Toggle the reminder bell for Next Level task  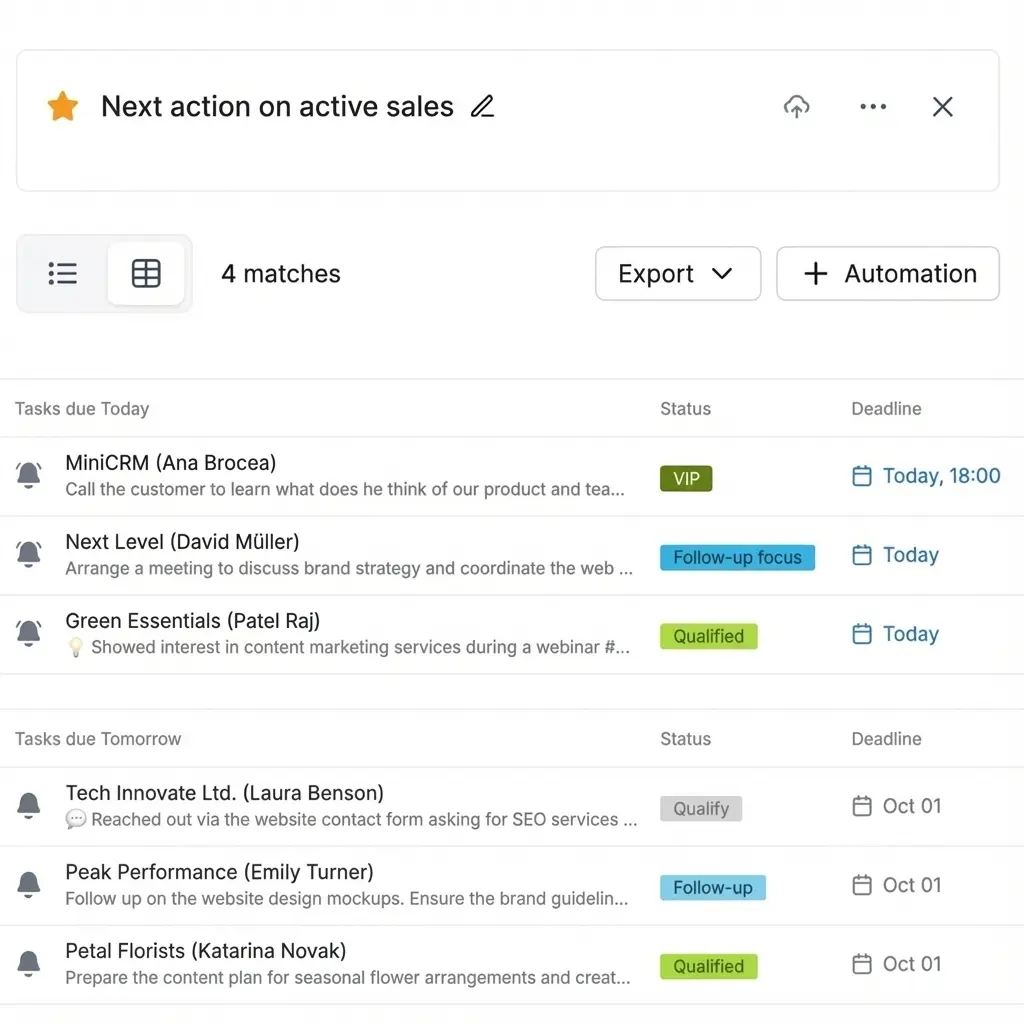pyautogui.click(x=29, y=554)
